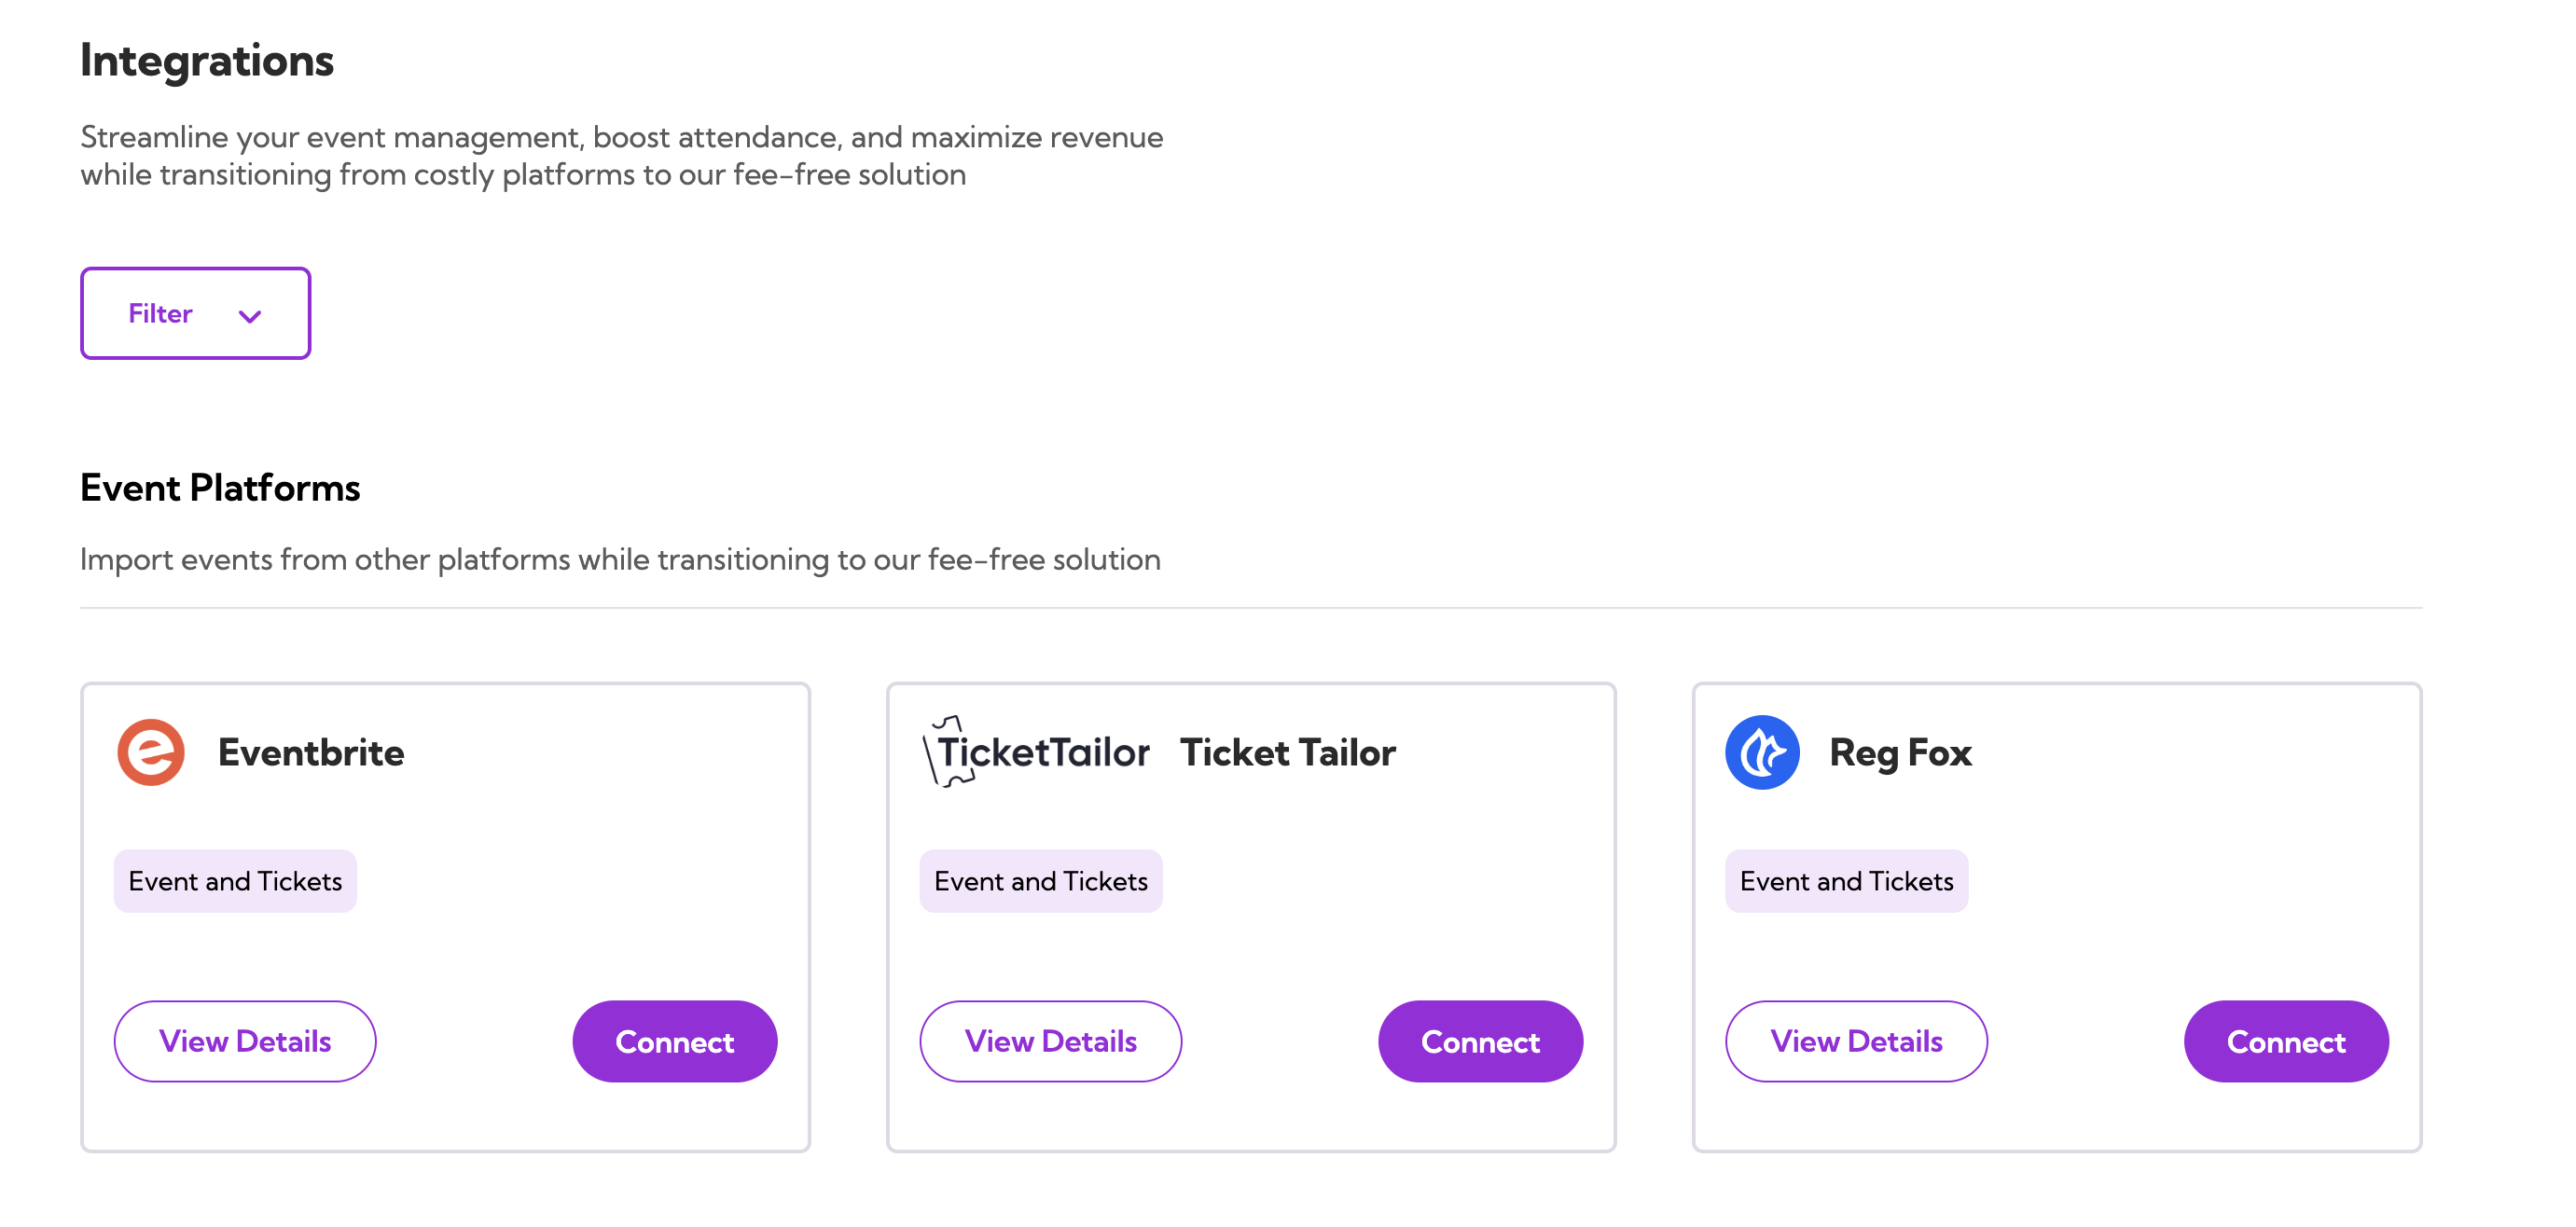Click the Reg Fox blue circular logo
The width and height of the screenshot is (2576, 1227).
click(1761, 752)
